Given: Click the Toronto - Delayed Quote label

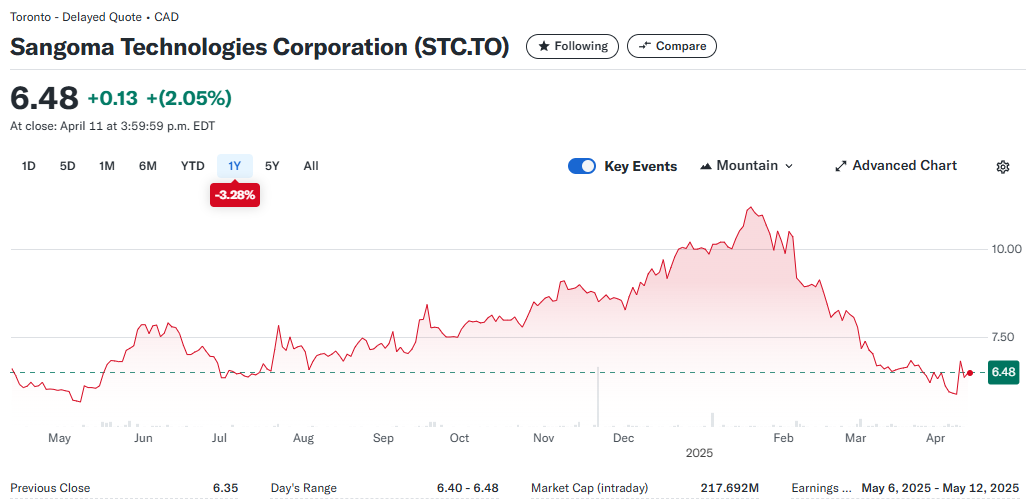Looking at the screenshot, I should pyautogui.click(x=94, y=17).
